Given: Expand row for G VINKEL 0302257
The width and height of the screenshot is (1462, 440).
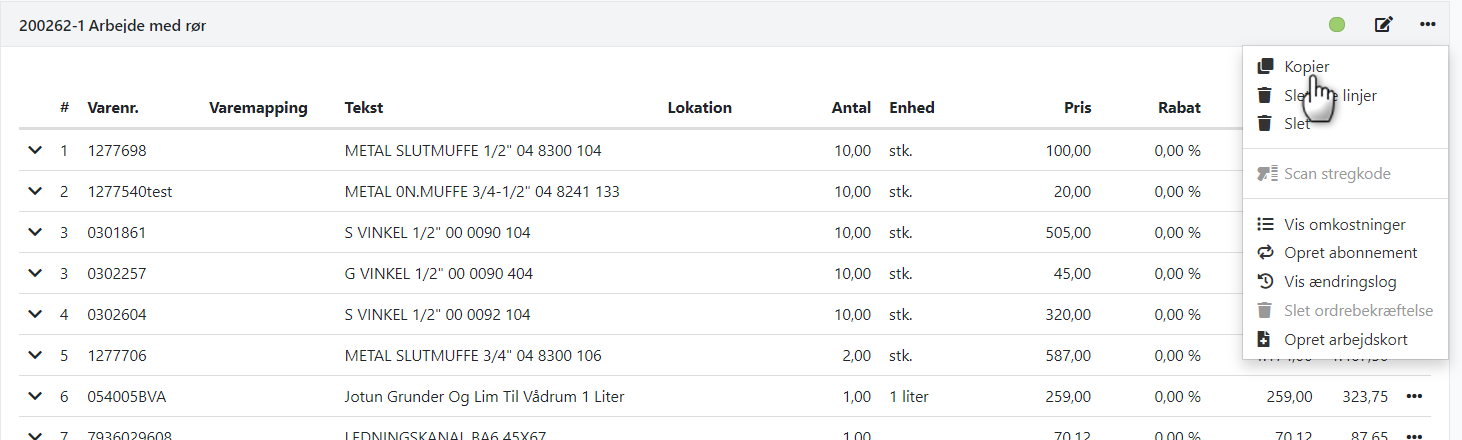Looking at the screenshot, I should (35, 274).
